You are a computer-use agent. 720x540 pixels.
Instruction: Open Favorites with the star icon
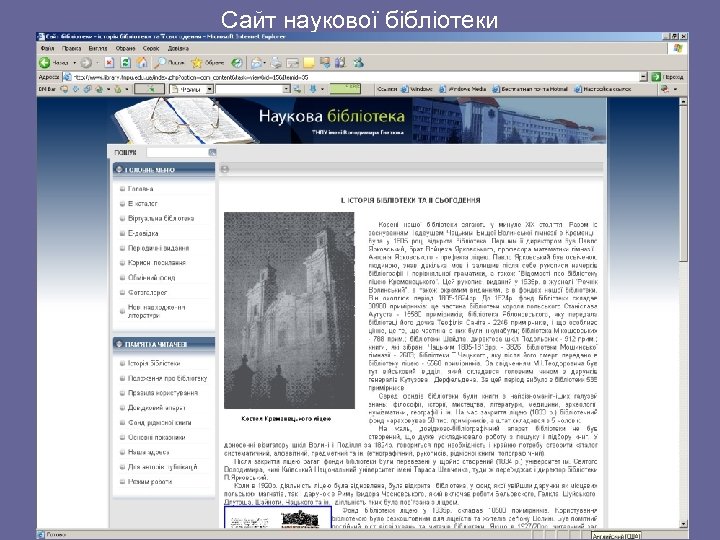click(x=197, y=62)
